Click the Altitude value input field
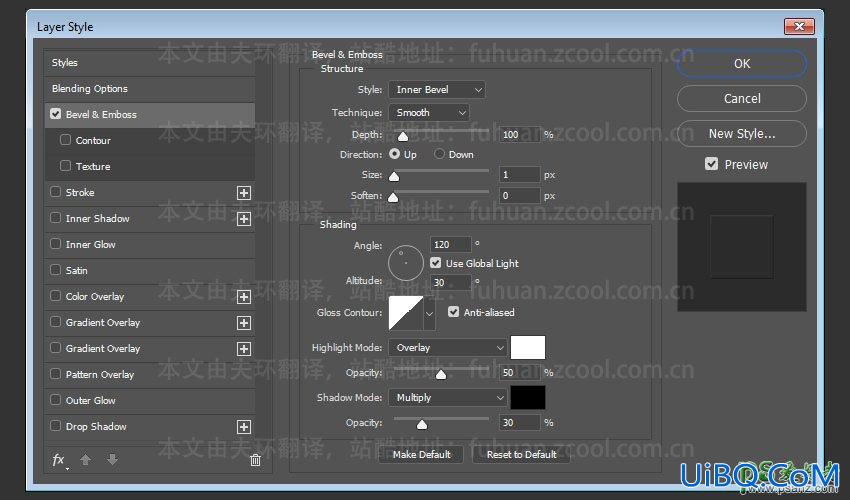 pyautogui.click(x=450, y=283)
